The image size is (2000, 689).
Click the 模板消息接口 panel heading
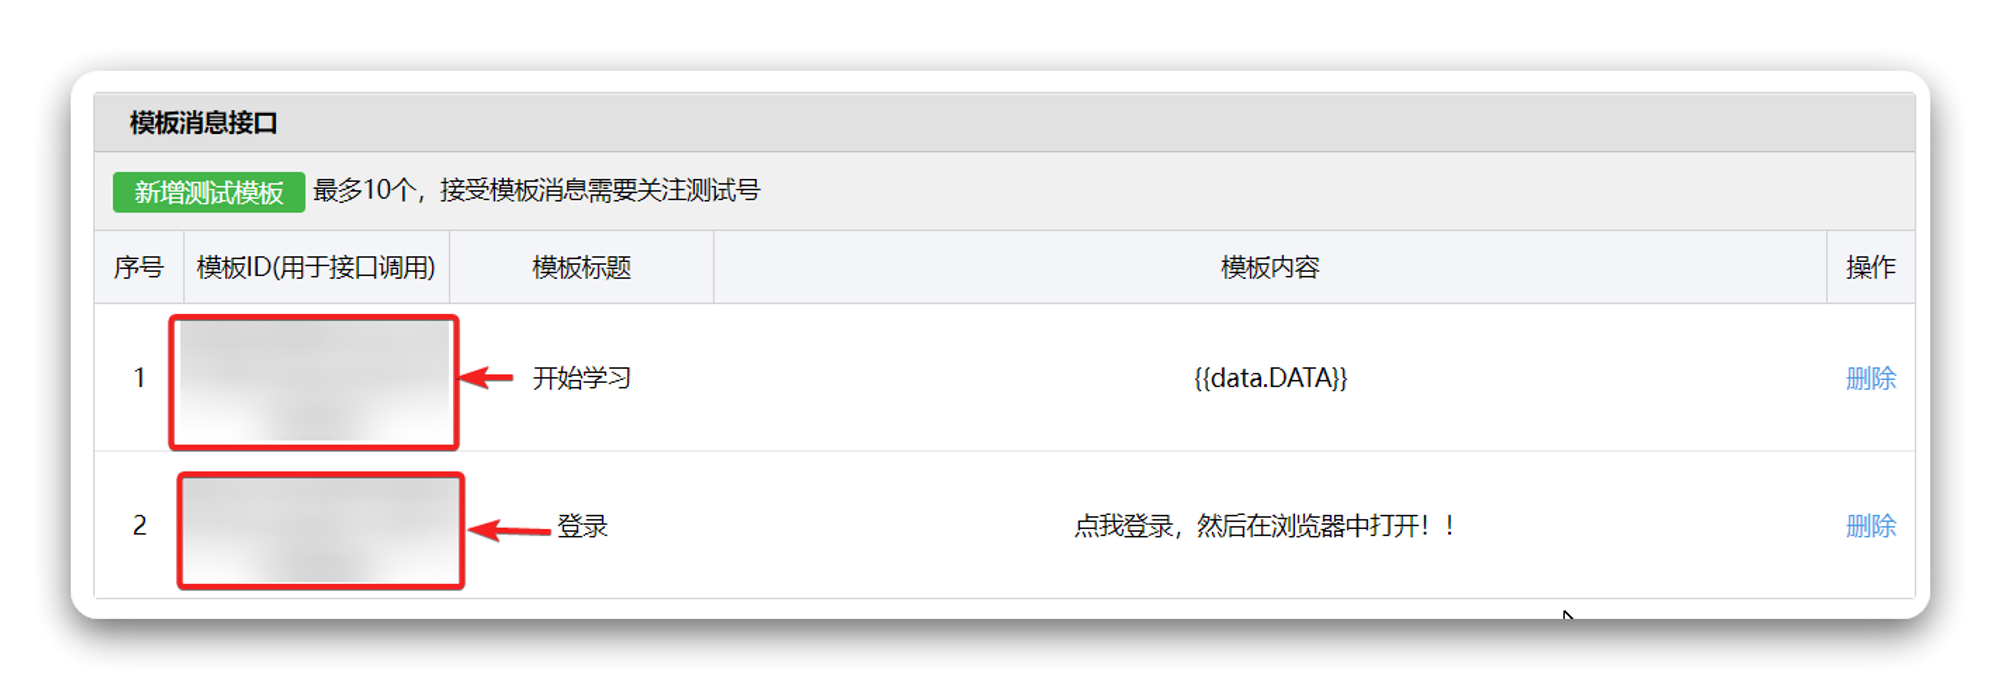coord(203,123)
